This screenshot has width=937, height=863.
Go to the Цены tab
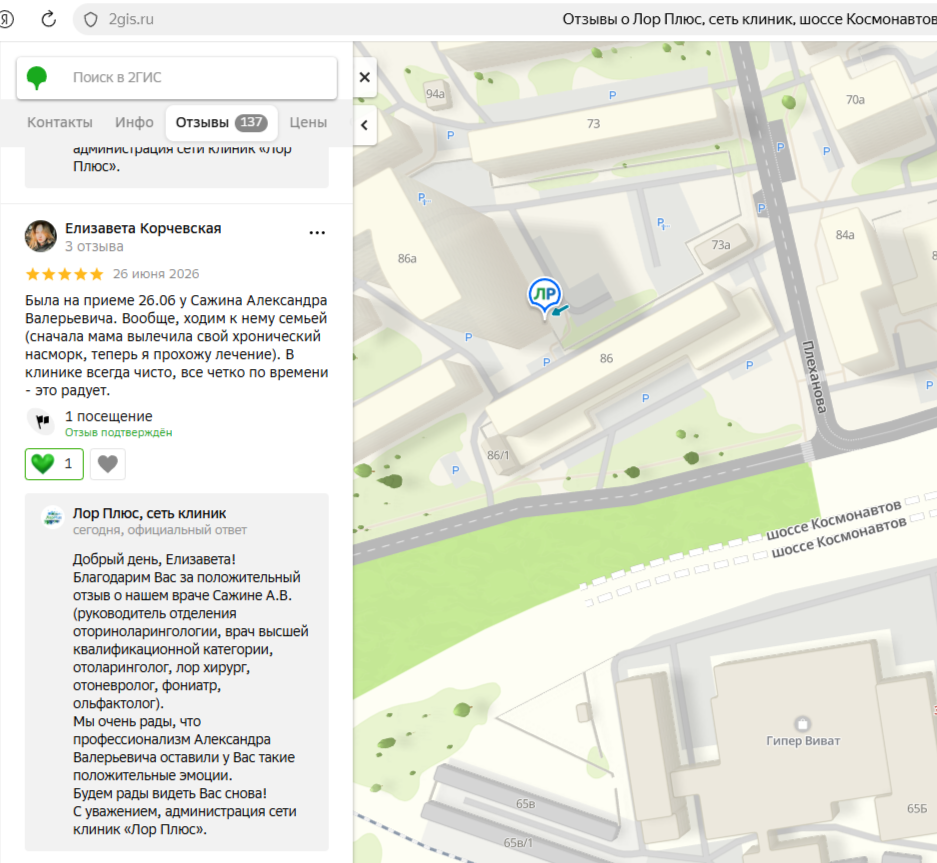pos(308,123)
